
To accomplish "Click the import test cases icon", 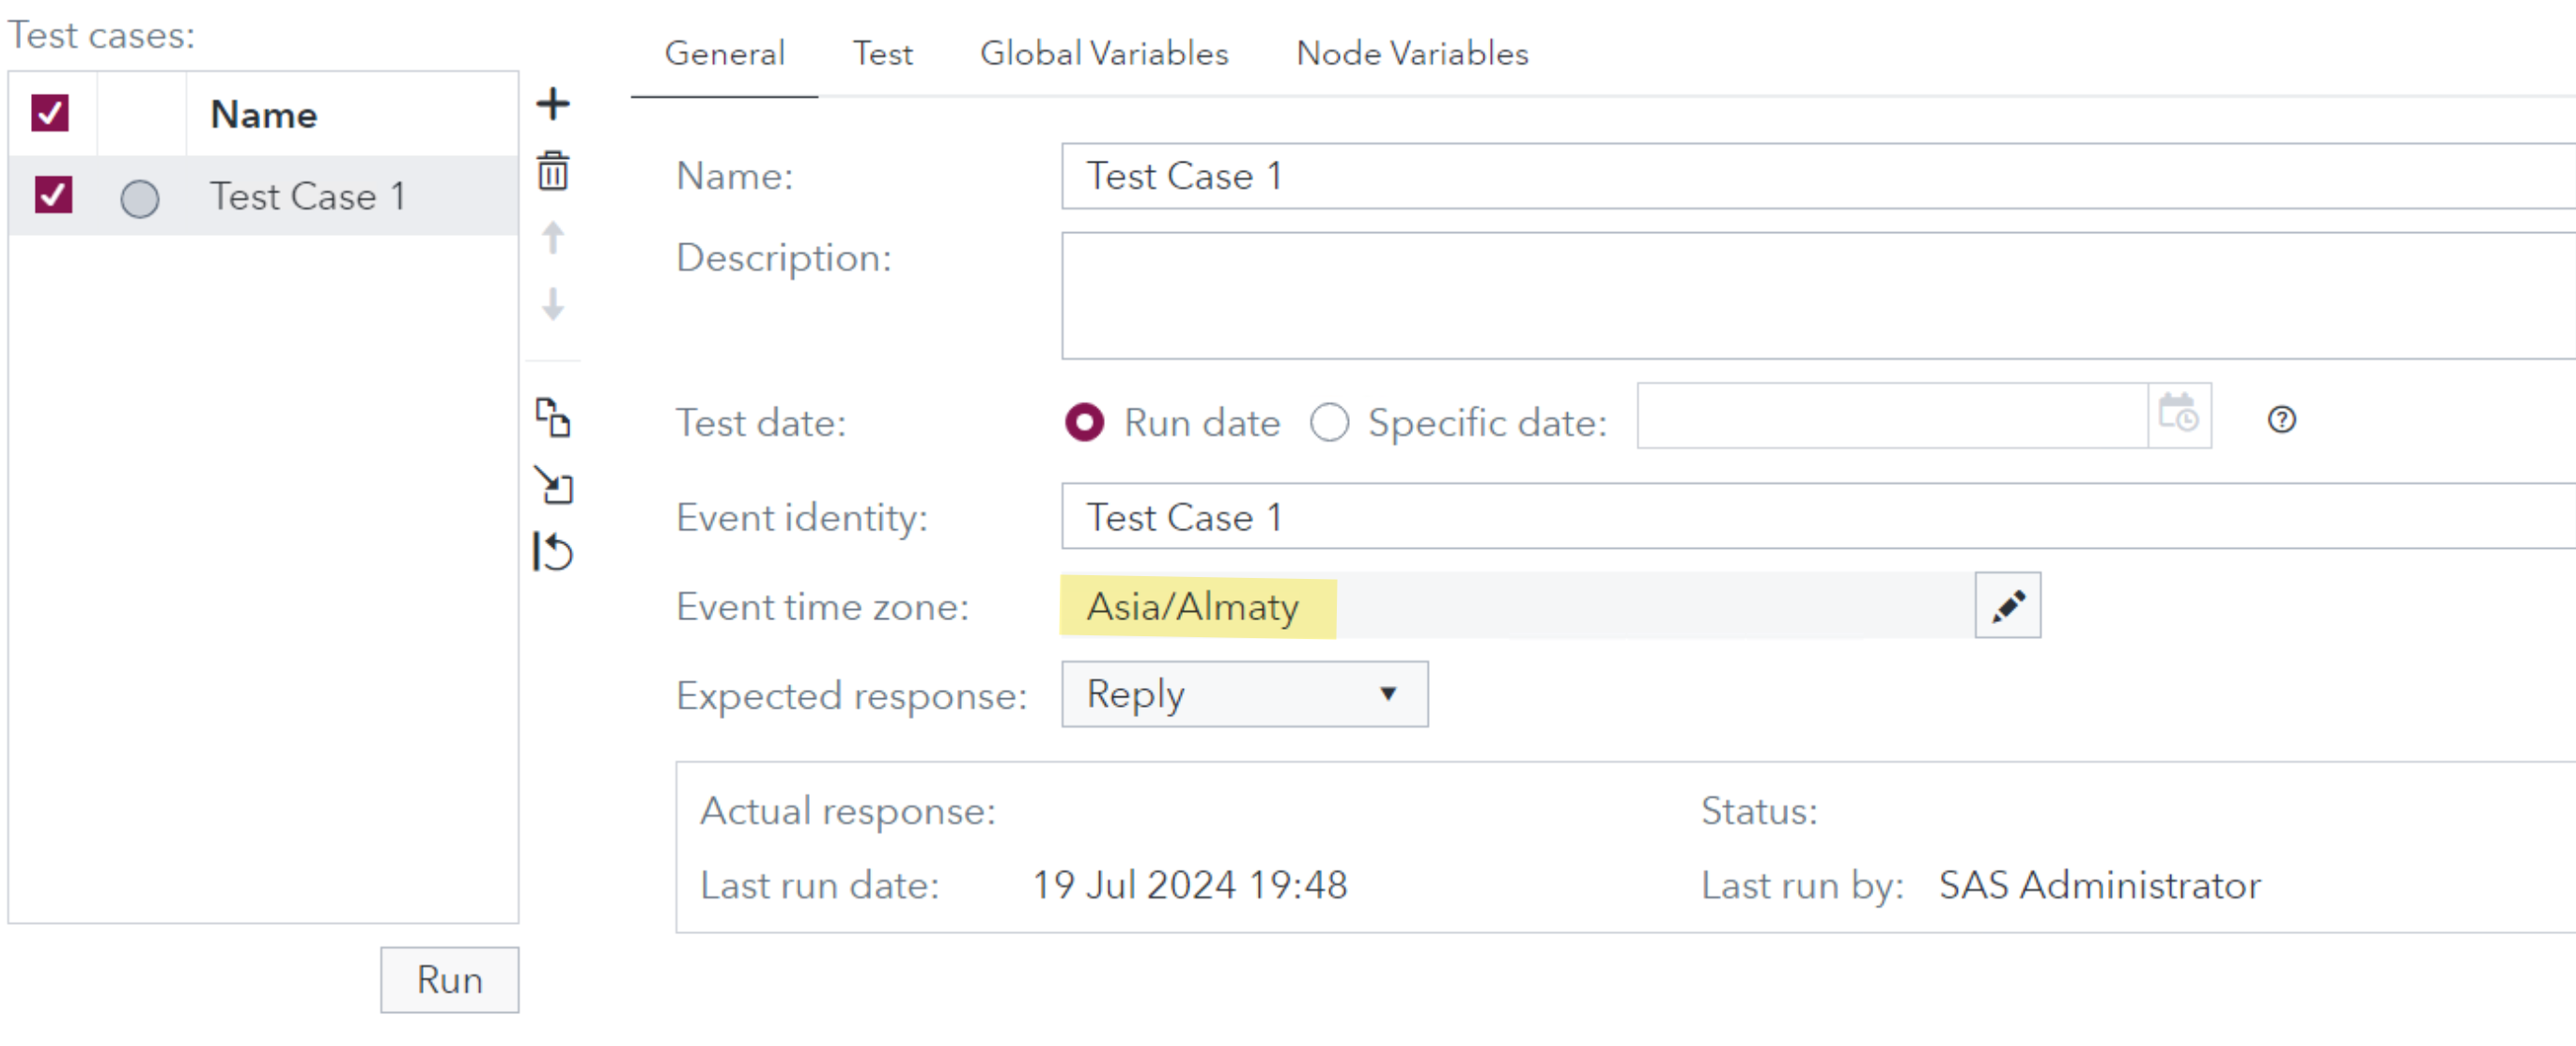I will coord(552,485).
